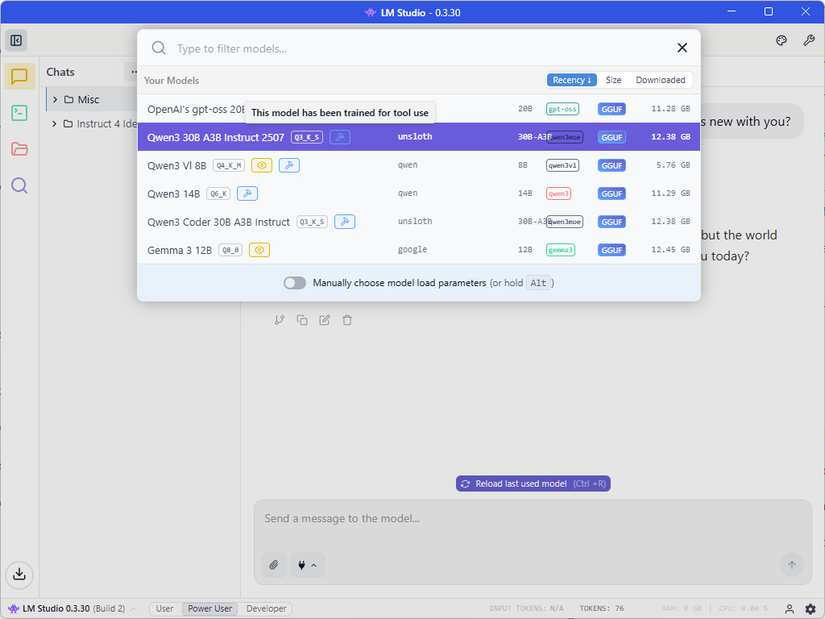Sort models by Downloaded
825x619 pixels.
(660, 80)
